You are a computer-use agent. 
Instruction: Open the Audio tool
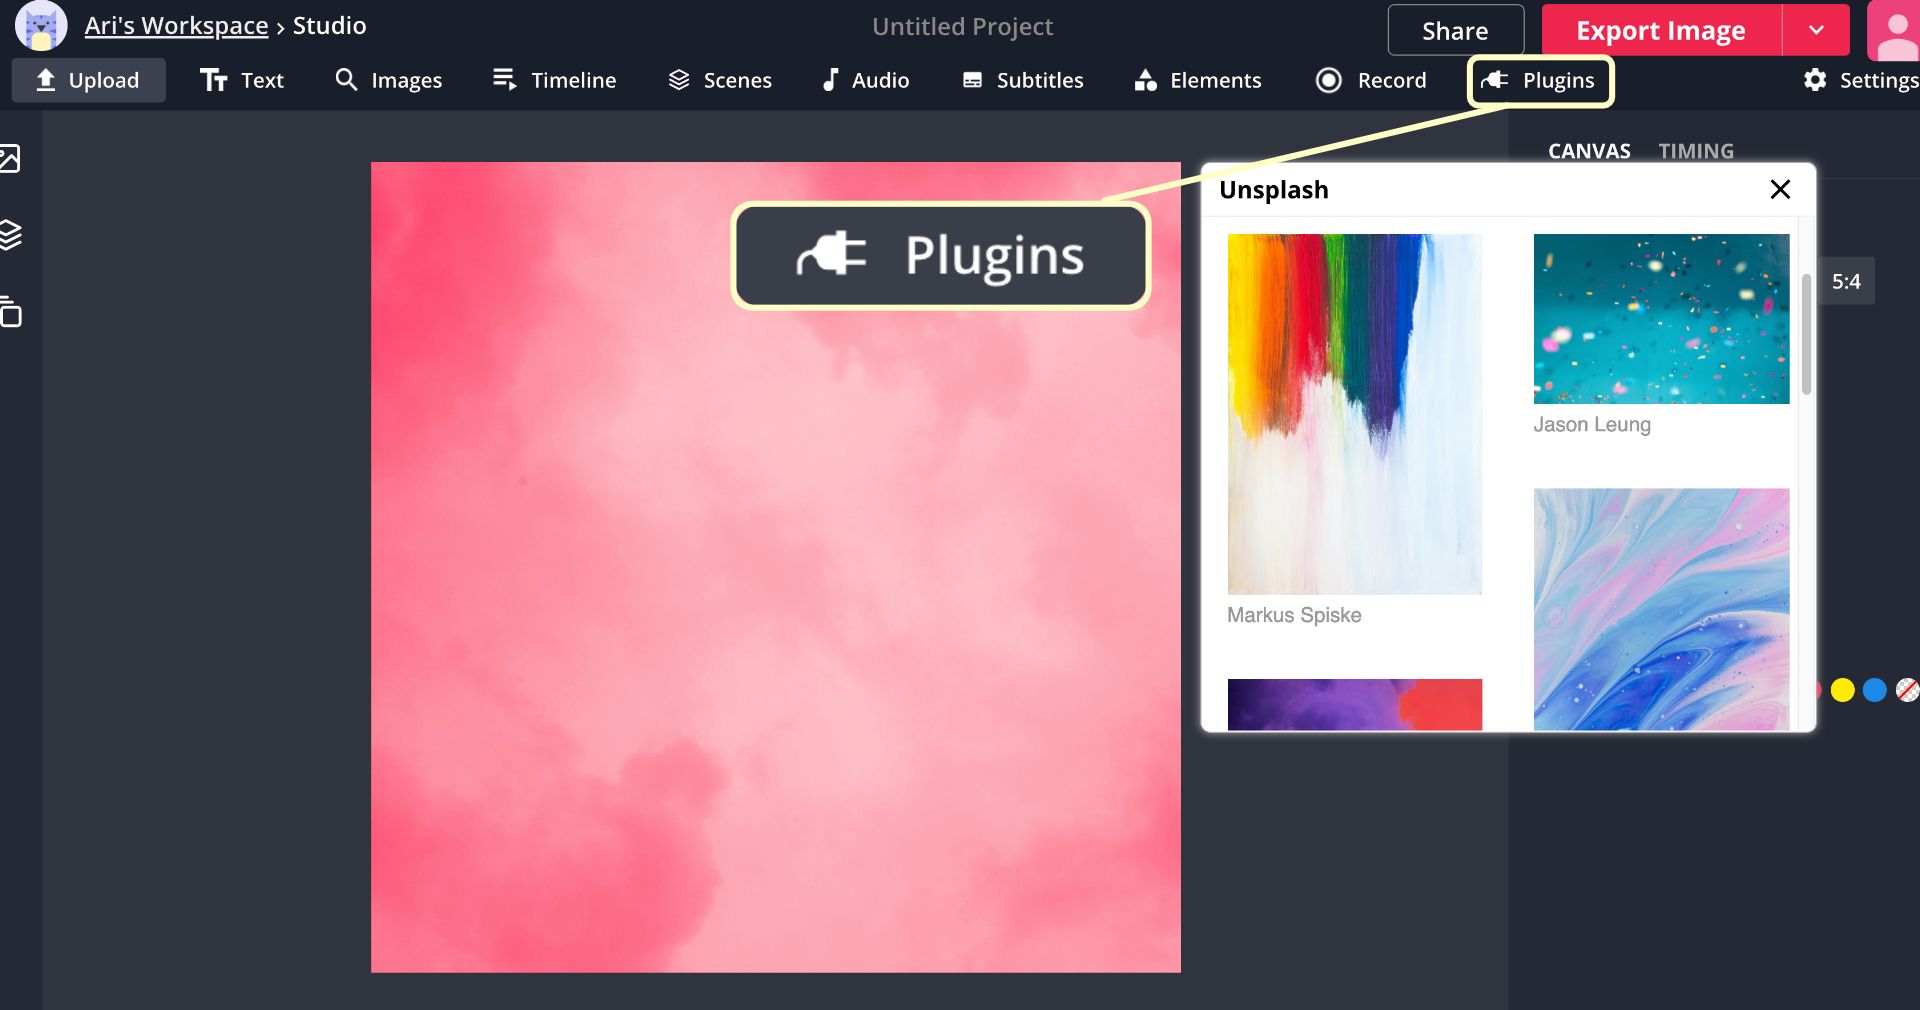point(866,80)
